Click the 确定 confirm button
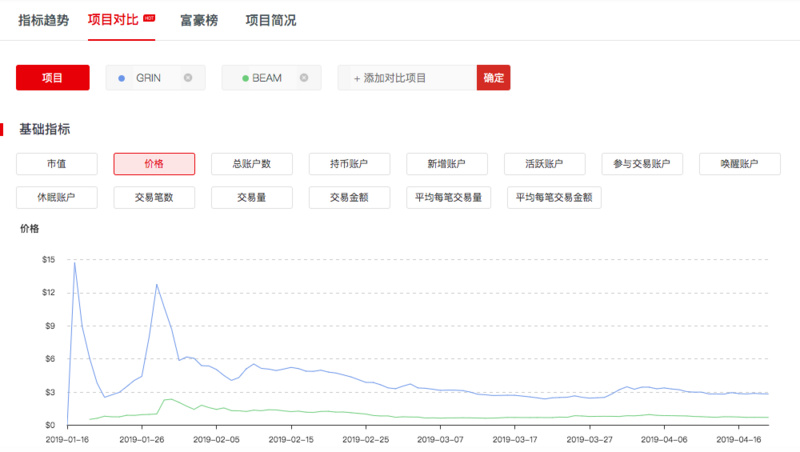 (x=493, y=78)
